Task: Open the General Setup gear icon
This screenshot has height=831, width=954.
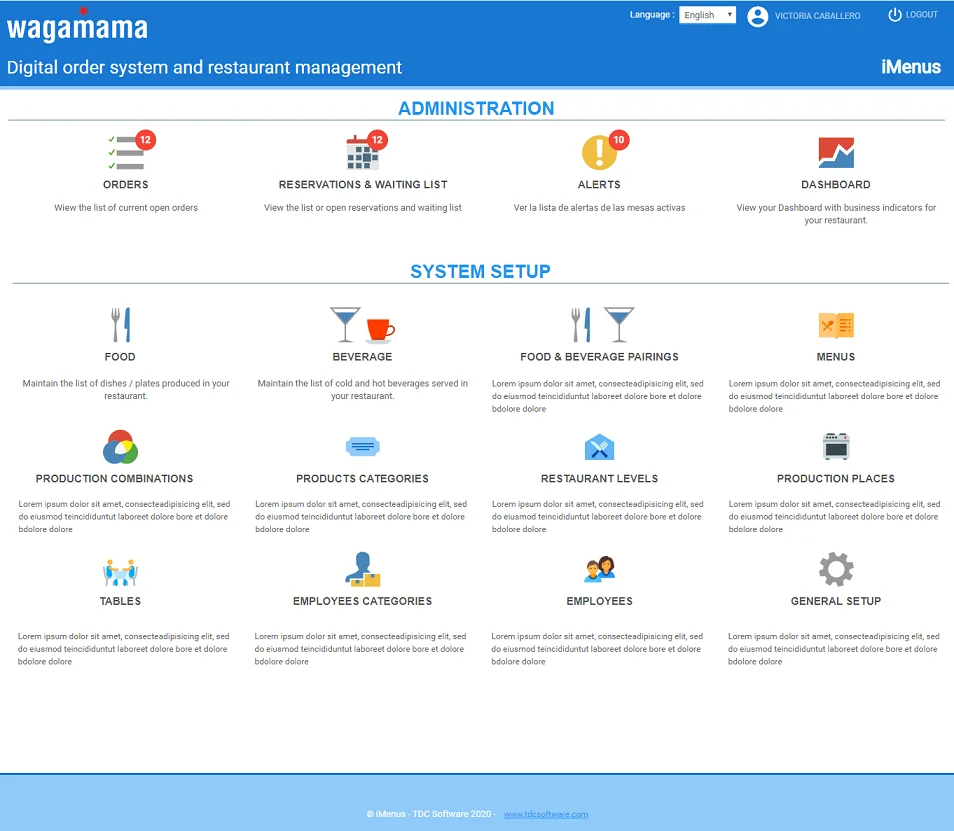Action: [x=835, y=569]
